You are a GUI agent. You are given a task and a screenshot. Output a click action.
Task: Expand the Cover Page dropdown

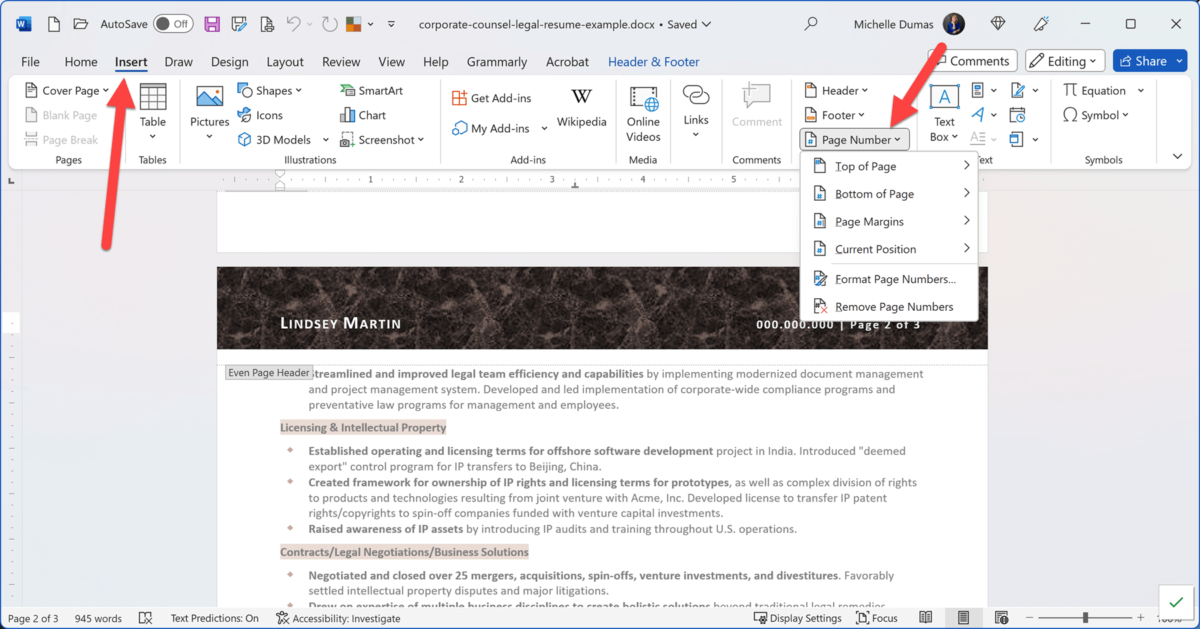coord(103,89)
